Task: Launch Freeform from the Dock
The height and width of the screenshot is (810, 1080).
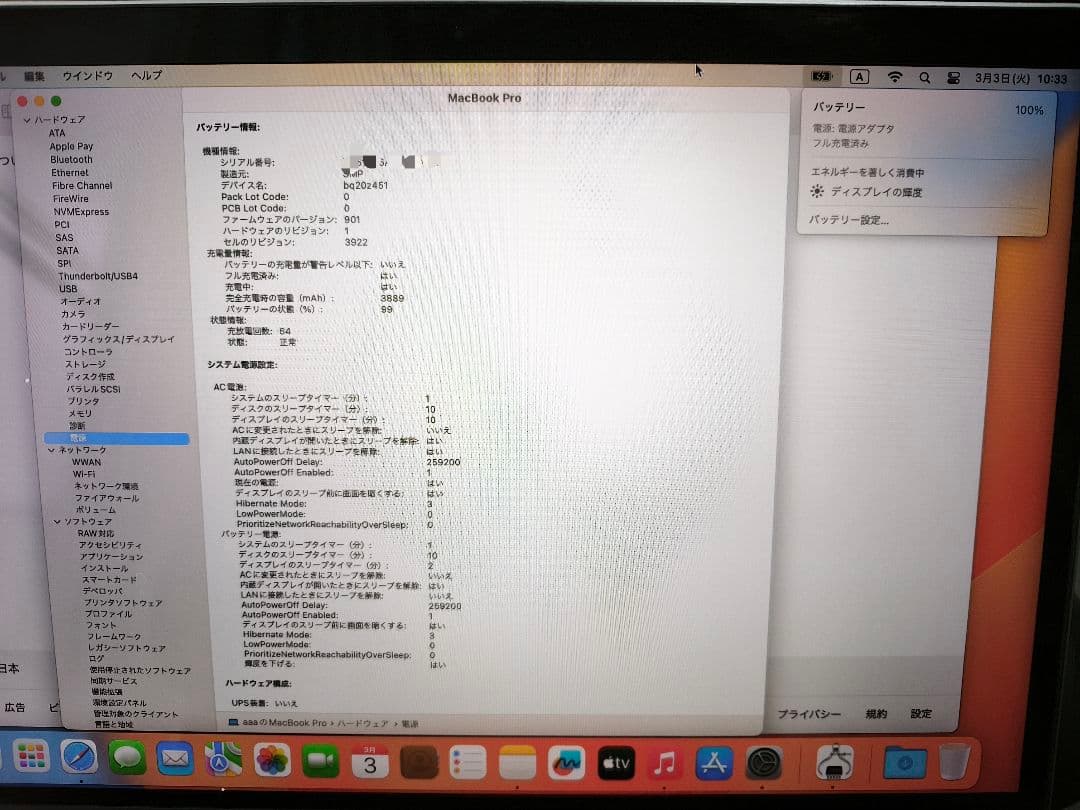Action: coord(566,763)
